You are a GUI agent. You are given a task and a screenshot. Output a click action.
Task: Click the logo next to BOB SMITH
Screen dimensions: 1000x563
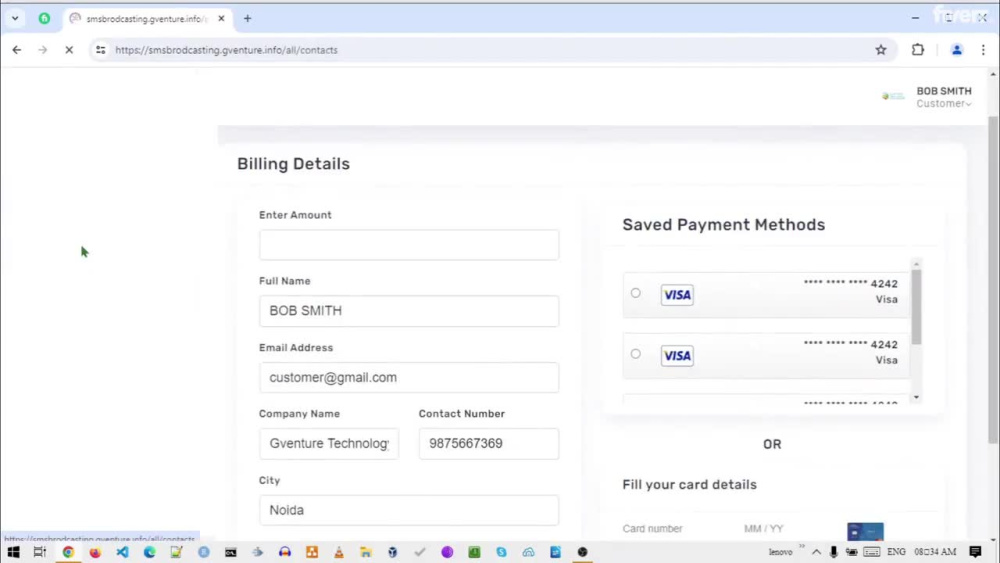893,96
